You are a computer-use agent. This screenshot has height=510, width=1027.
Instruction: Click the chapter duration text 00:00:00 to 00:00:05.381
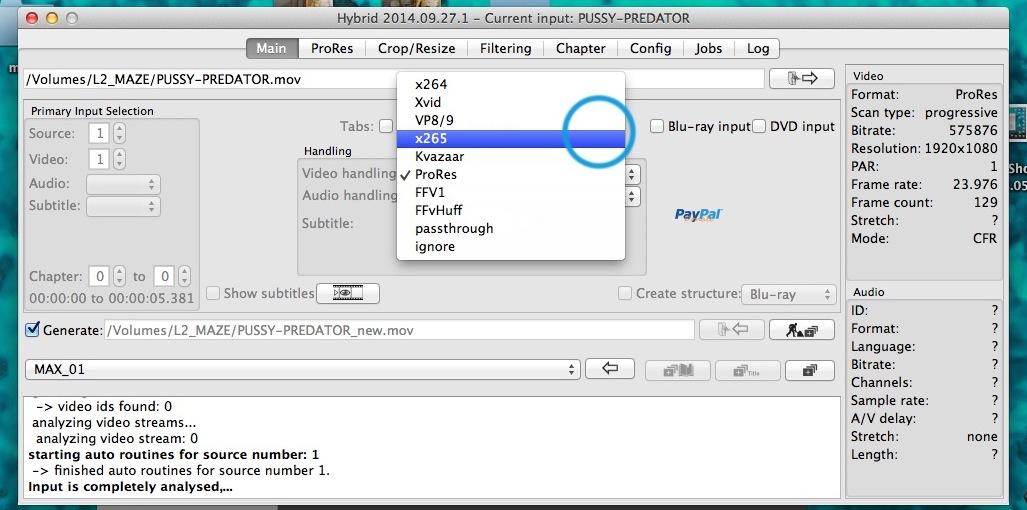(112, 299)
